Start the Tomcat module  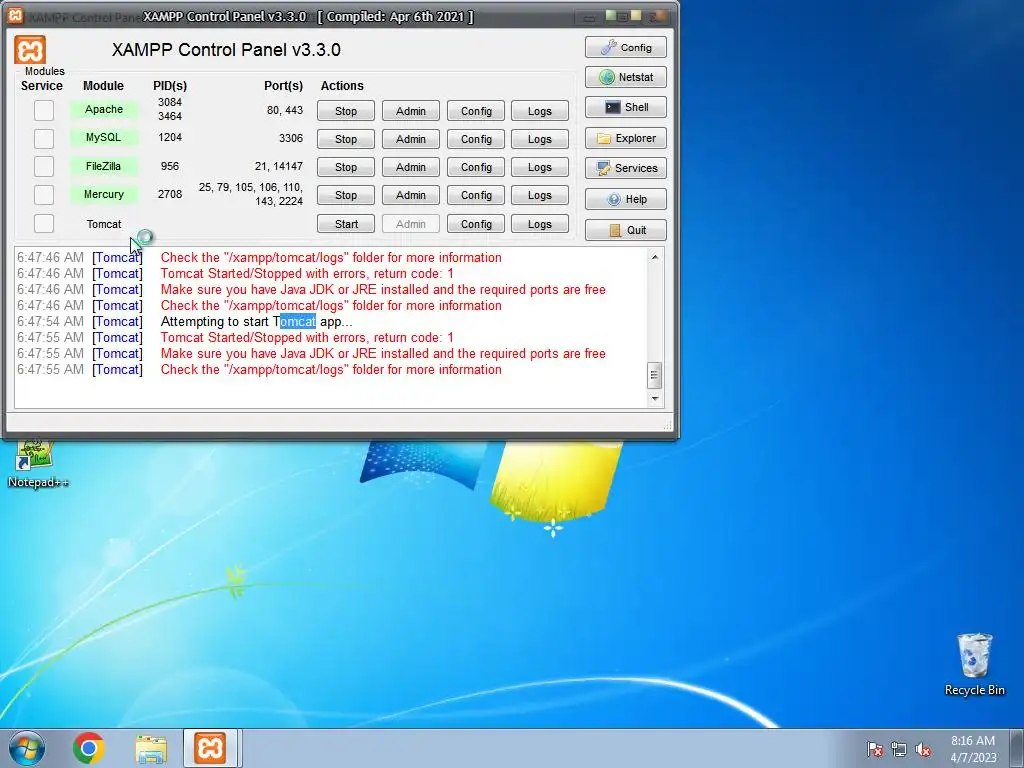coord(346,224)
